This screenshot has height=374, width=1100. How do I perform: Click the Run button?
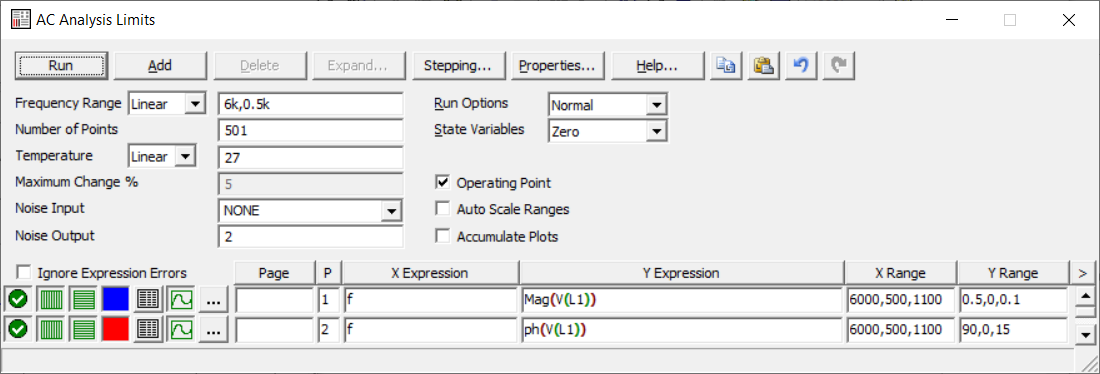coord(61,65)
